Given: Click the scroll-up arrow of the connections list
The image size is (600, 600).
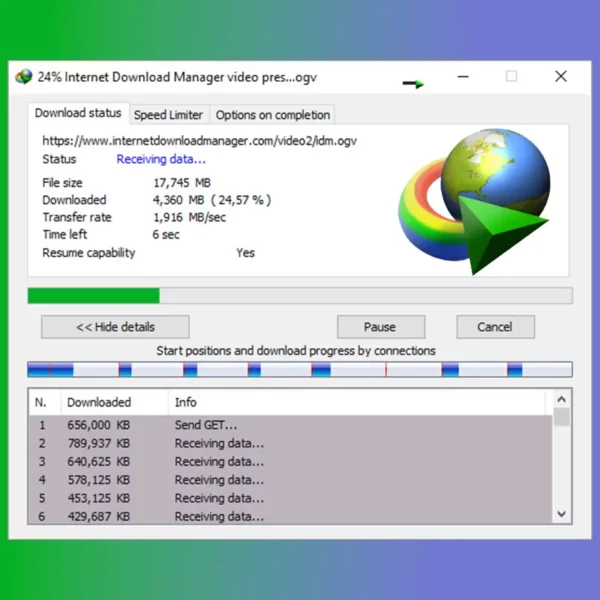Looking at the screenshot, I should click(x=562, y=400).
